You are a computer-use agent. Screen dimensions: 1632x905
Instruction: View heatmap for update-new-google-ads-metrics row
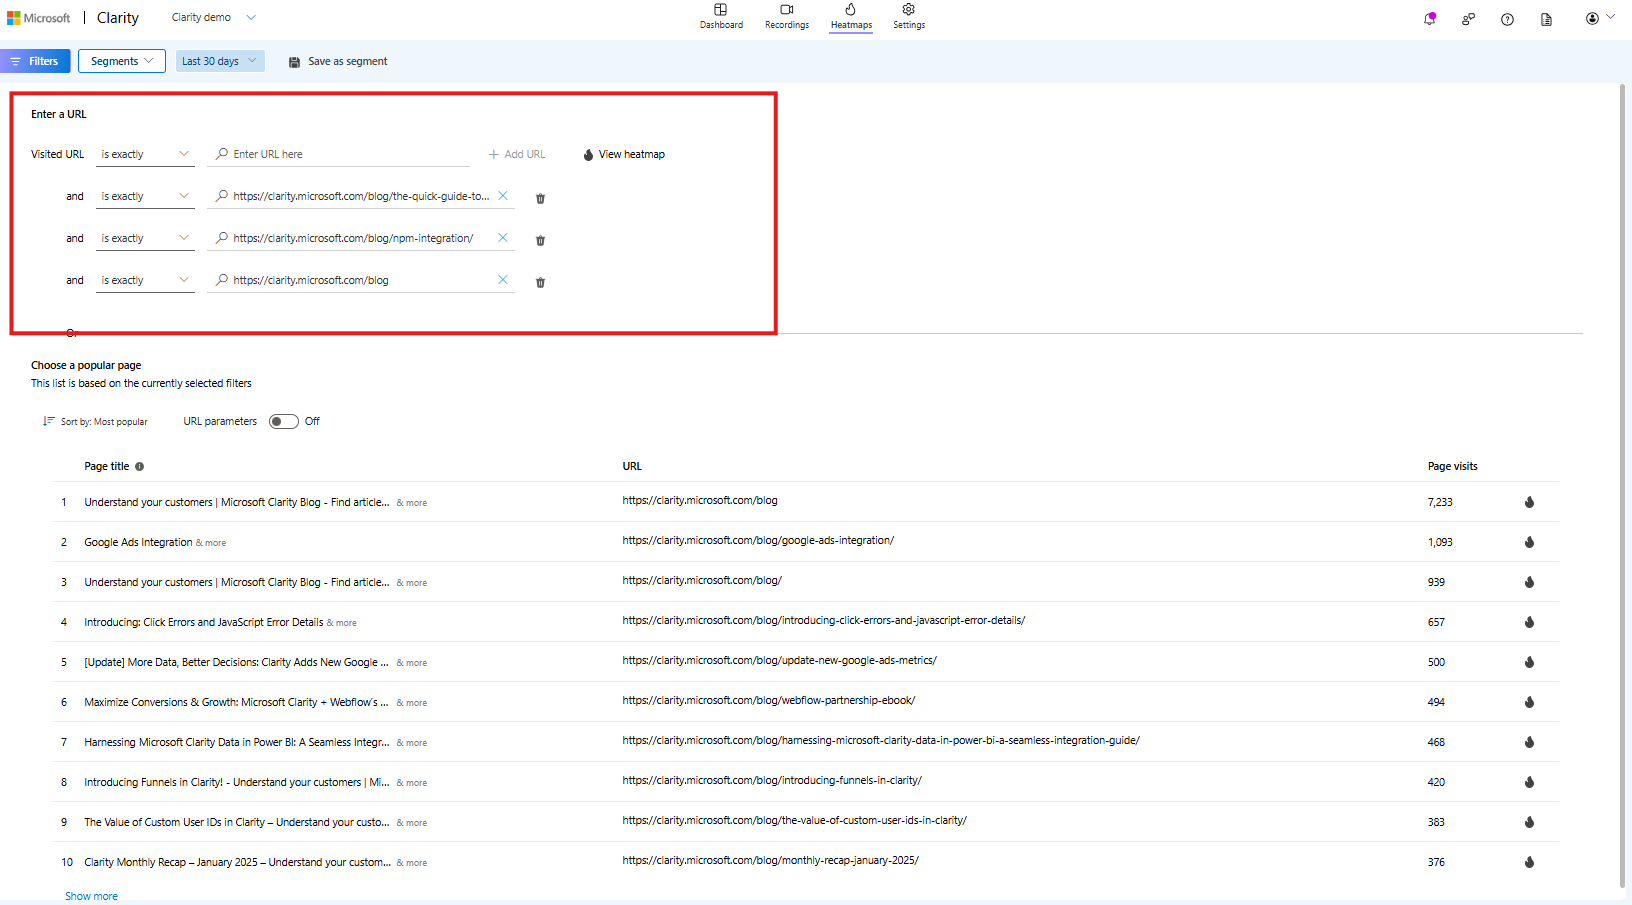(1529, 662)
